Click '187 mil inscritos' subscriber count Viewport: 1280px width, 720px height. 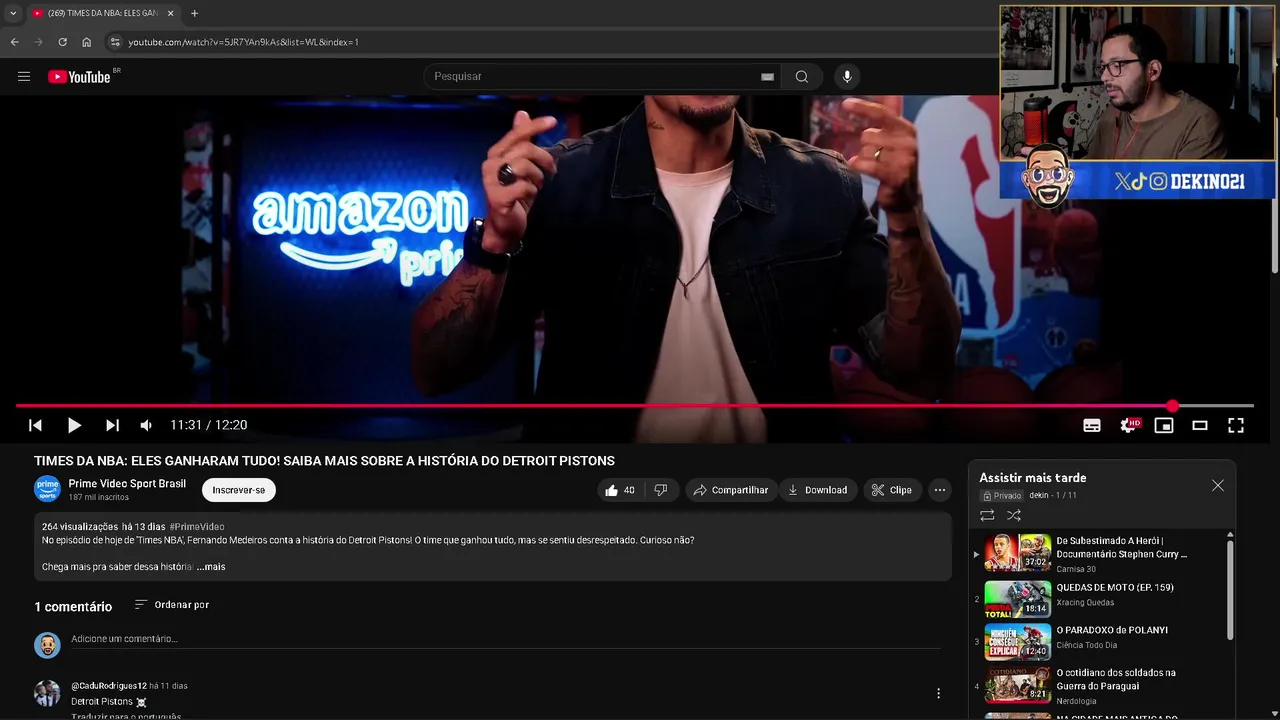point(98,497)
